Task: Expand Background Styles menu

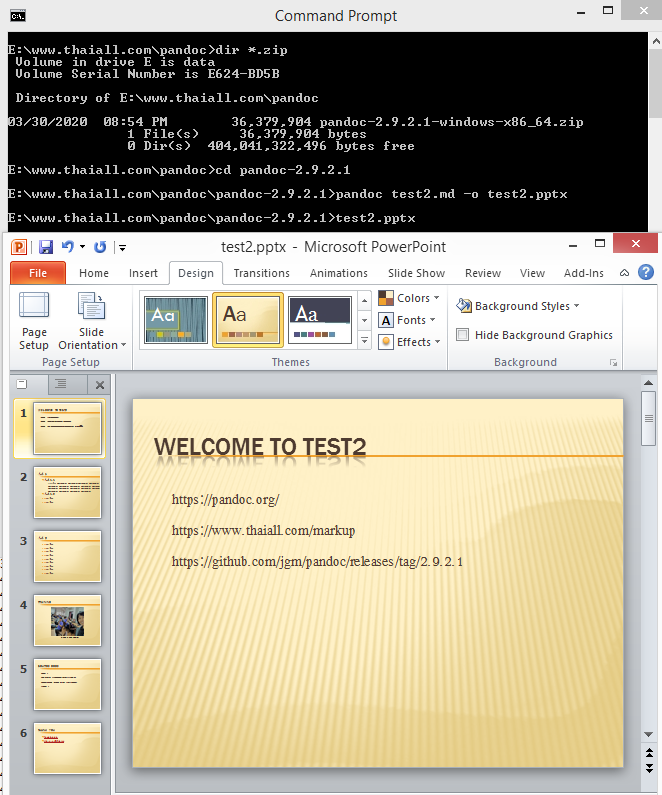Action: (x=518, y=306)
